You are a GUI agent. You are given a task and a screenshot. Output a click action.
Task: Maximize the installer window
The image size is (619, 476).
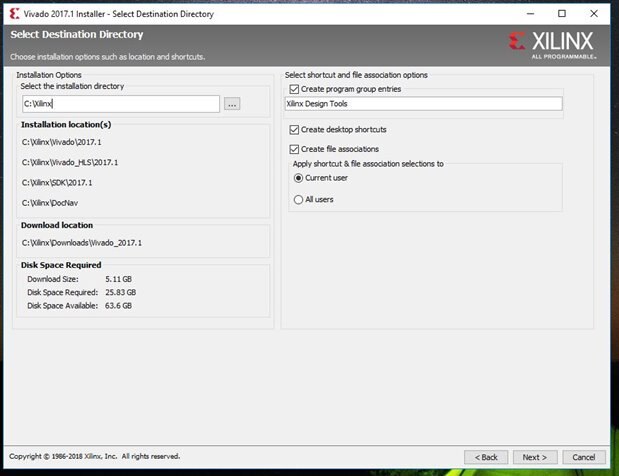562,14
